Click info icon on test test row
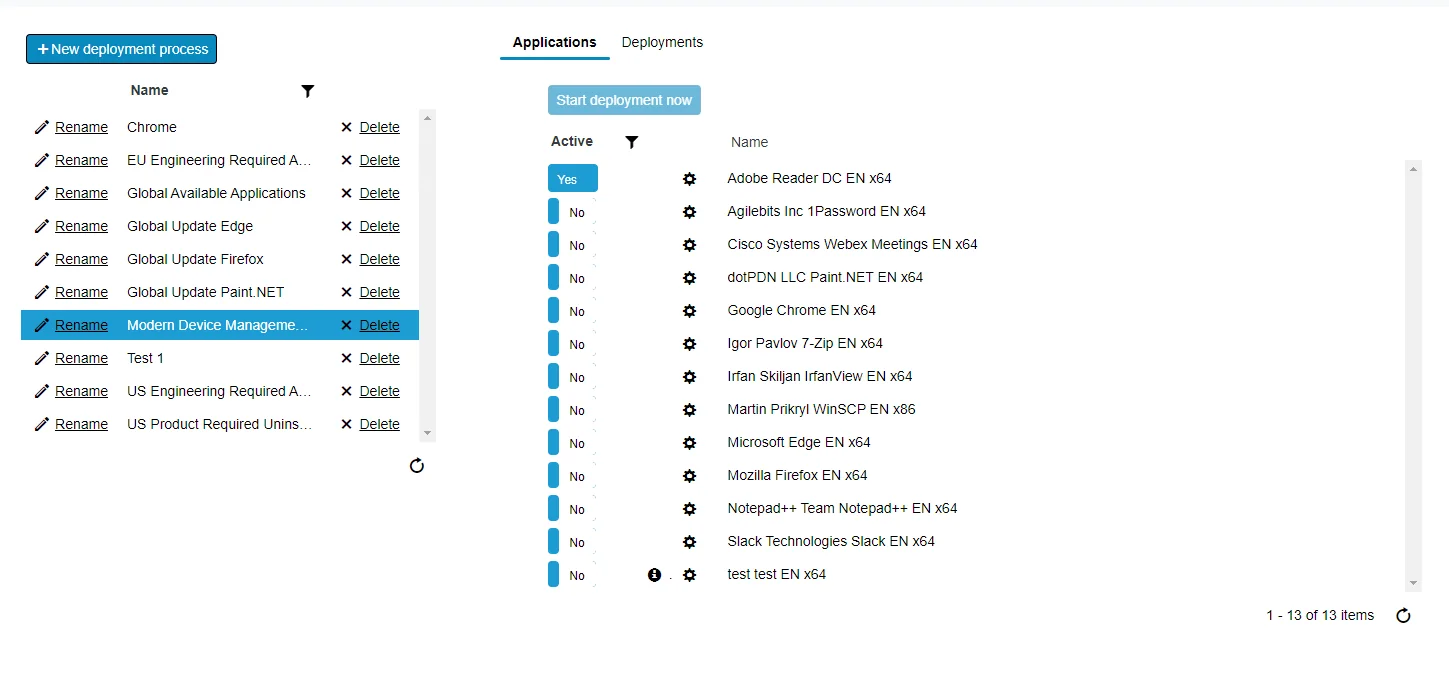The width and height of the screenshot is (1449, 674). click(x=654, y=575)
